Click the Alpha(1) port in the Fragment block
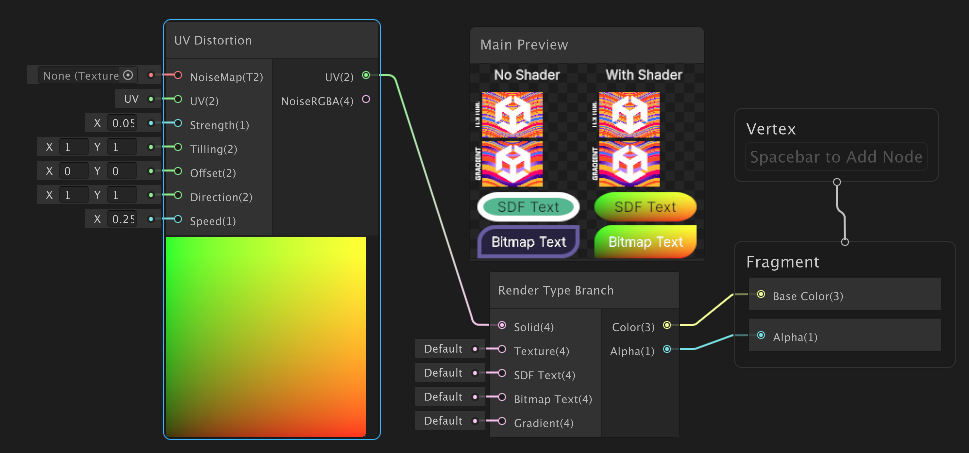This screenshot has width=969, height=453. coord(761,336)
